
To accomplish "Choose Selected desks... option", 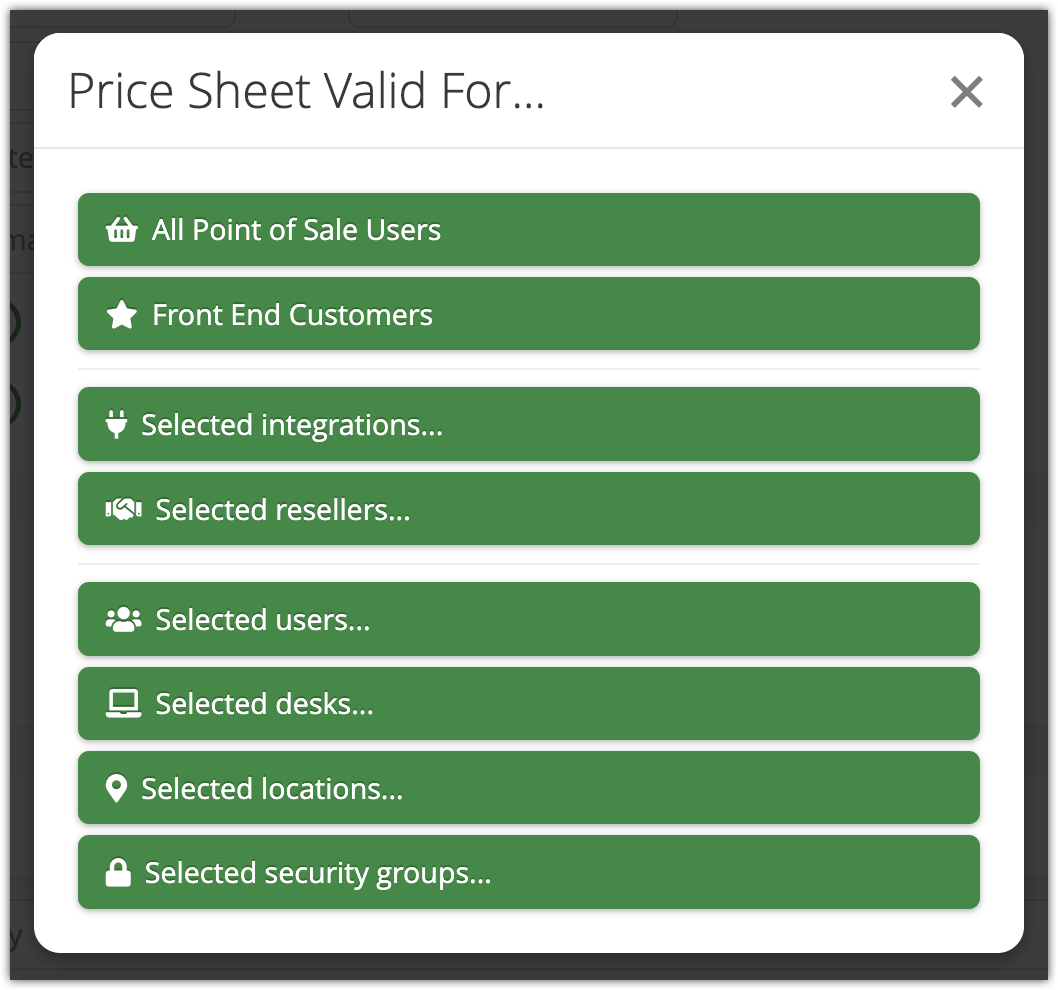I will click(x=528, y=704).
